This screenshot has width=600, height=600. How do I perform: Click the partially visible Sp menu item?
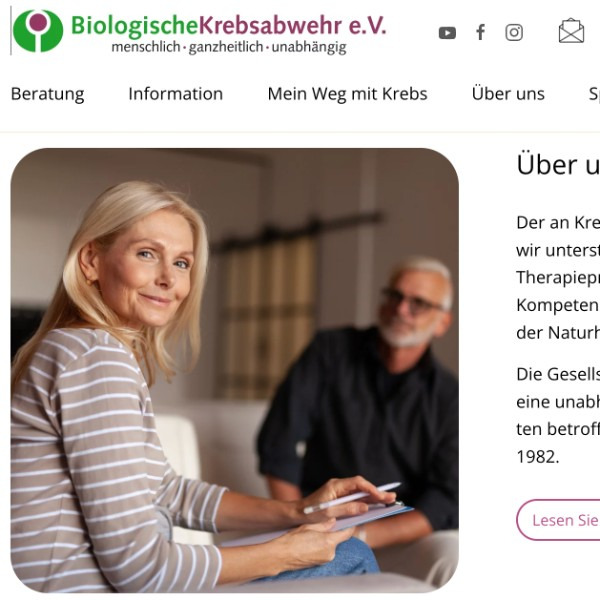pos(594,94)
